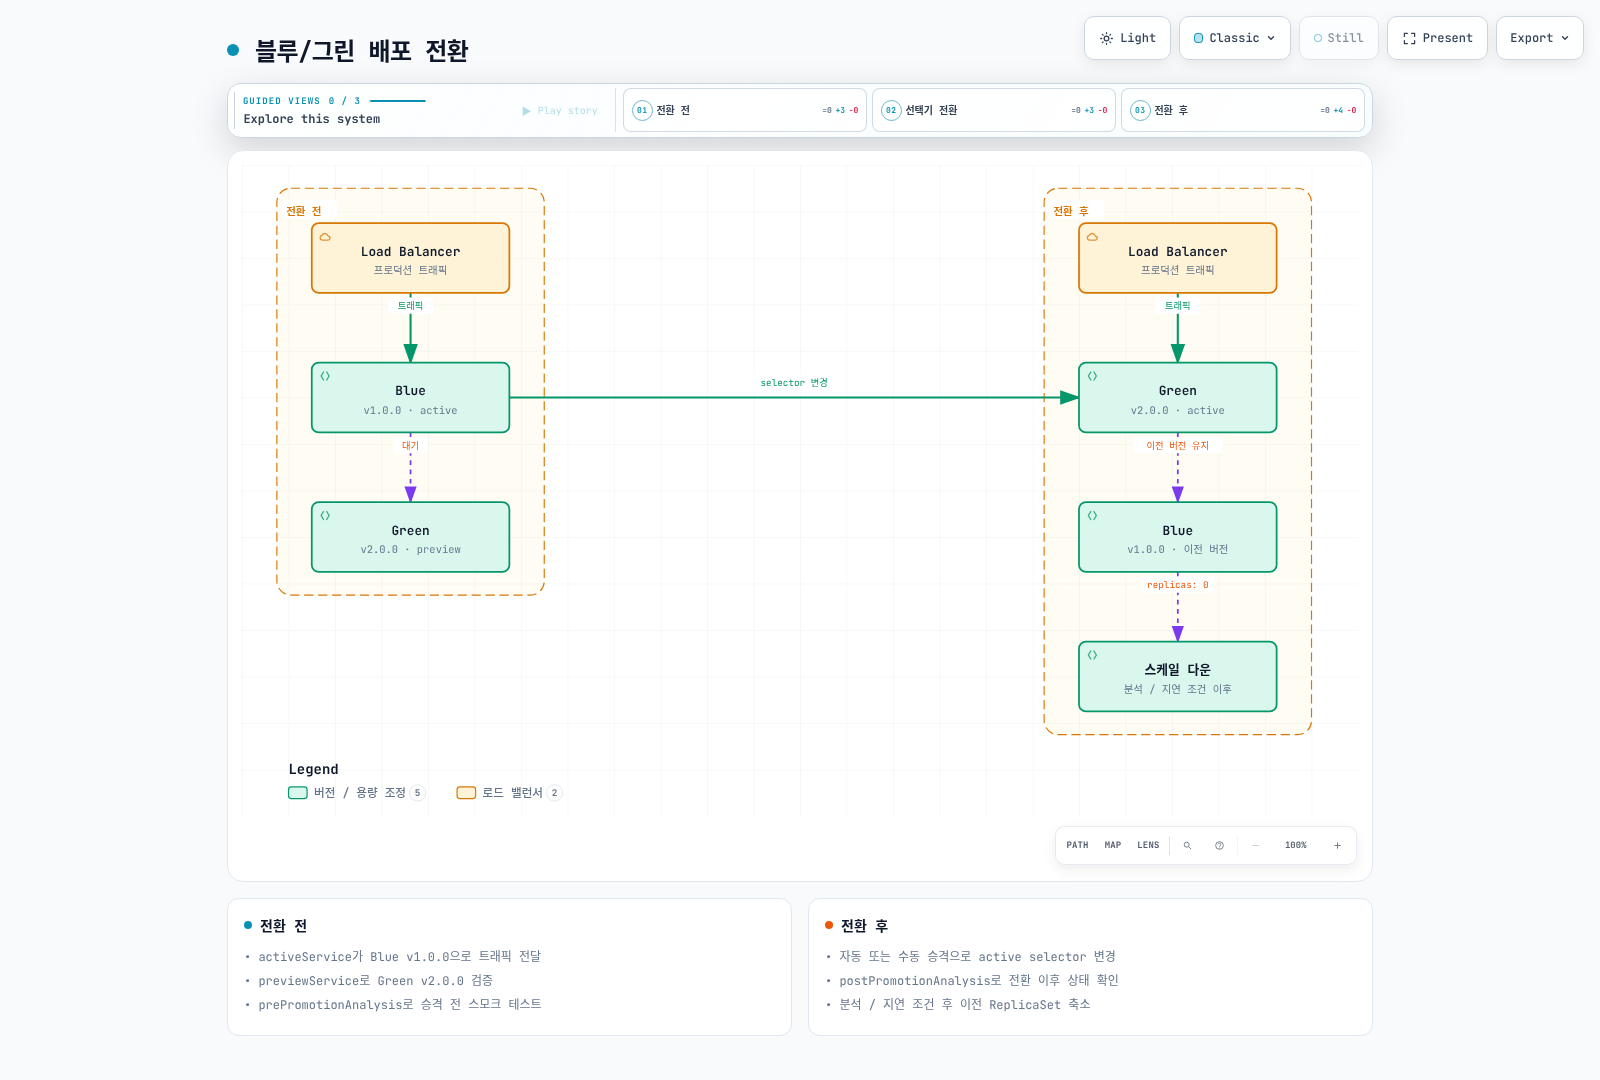This screenshot has width=1600, height=1080.
Task: Click the 대기 edge label
Action: (410, 446)
